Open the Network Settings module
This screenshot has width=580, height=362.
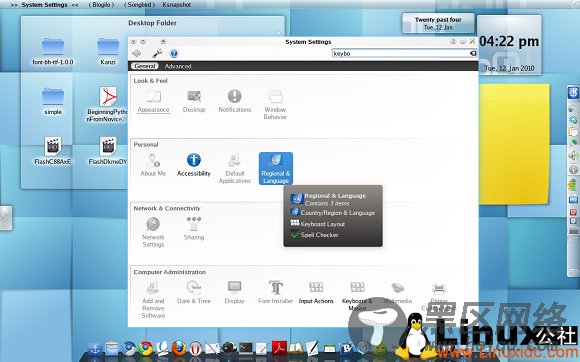click(153, 232)
